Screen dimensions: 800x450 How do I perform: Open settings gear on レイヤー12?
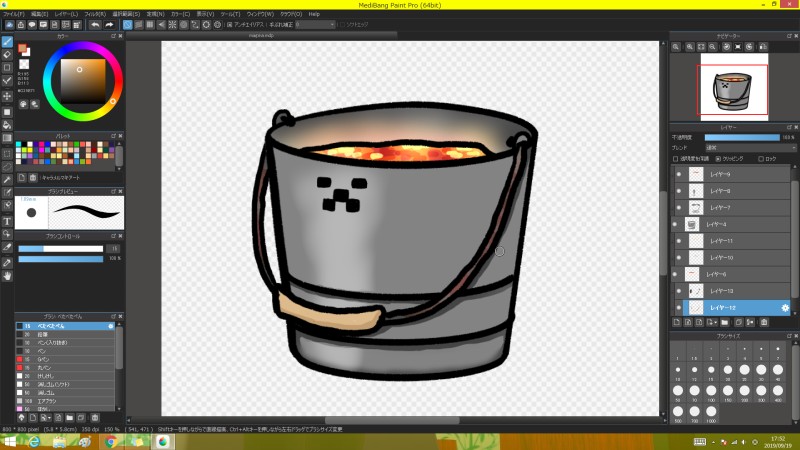(x=785, y=308)
